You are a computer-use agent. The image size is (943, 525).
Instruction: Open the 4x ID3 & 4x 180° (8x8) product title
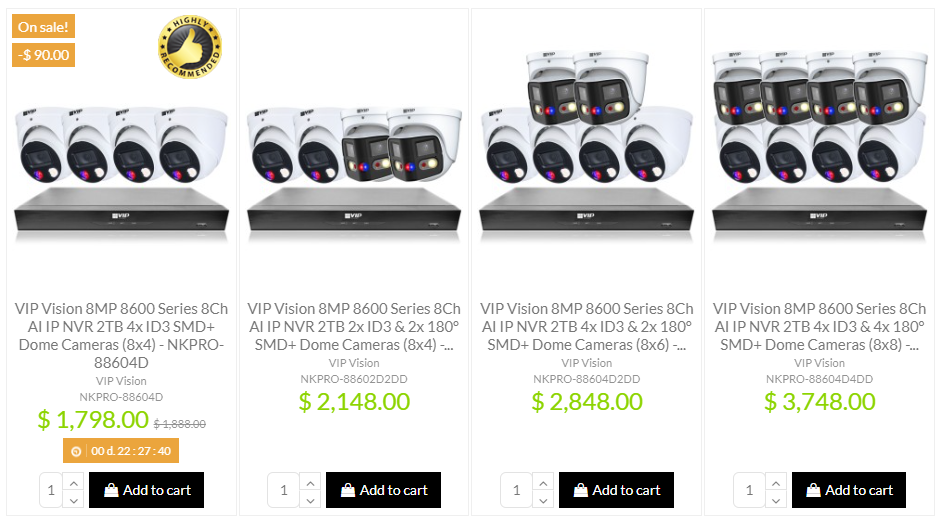pos(820,327)
